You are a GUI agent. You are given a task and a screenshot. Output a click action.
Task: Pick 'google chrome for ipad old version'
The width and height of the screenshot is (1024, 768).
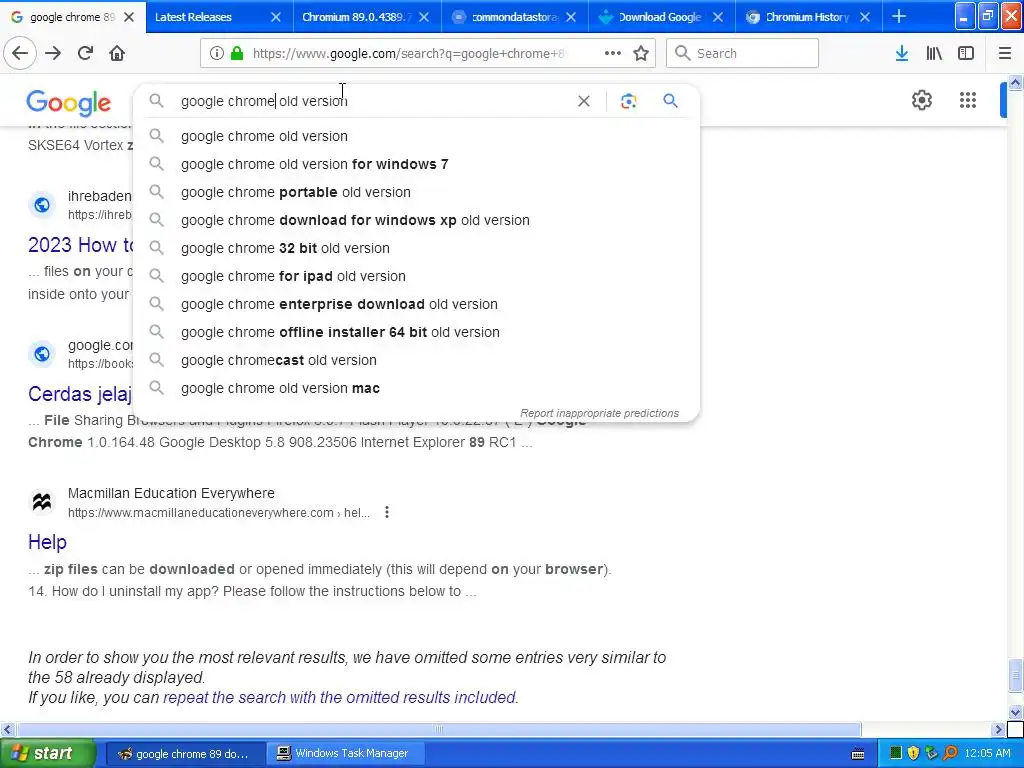(x=416, y=276)
